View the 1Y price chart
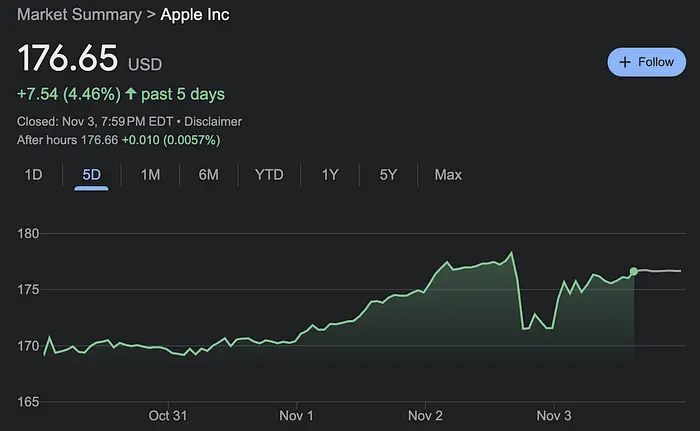The height and width of the screenshot is (431, 700). 330,175
